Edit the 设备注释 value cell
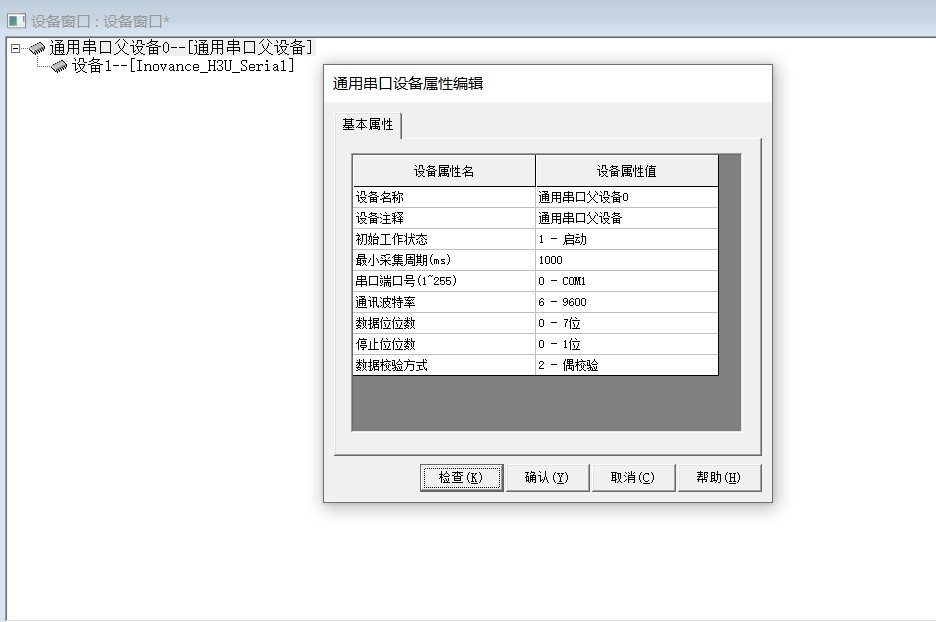936x622 pixels. tap(626, 218)
